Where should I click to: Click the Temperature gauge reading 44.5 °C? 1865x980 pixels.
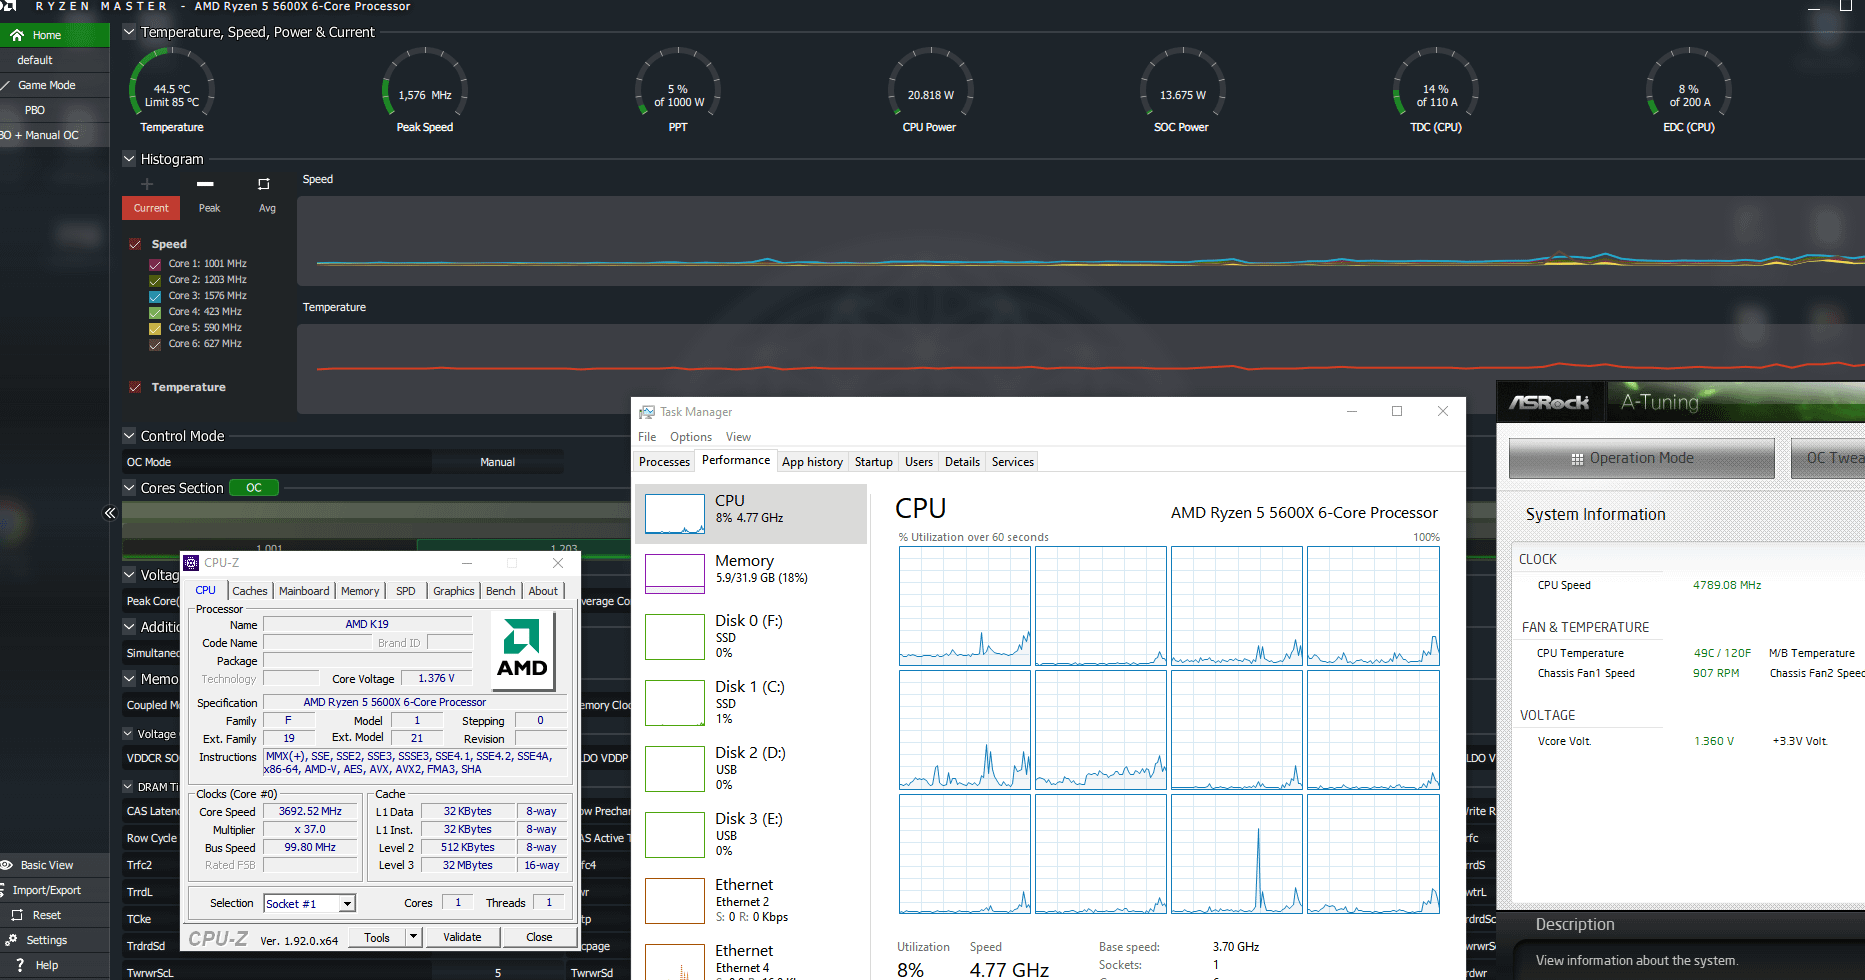[172, 90]
